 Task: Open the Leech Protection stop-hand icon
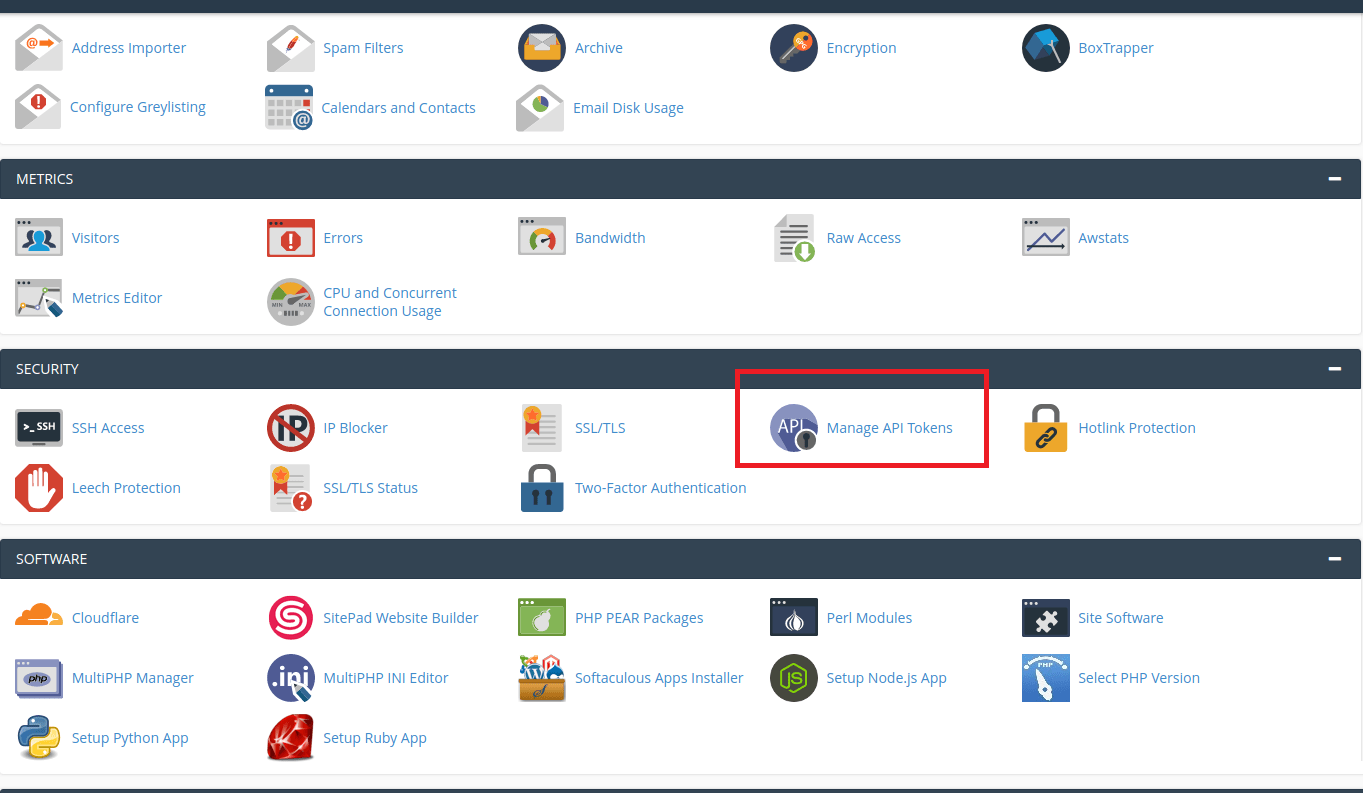pyautogui.click(x=39, y=488)
